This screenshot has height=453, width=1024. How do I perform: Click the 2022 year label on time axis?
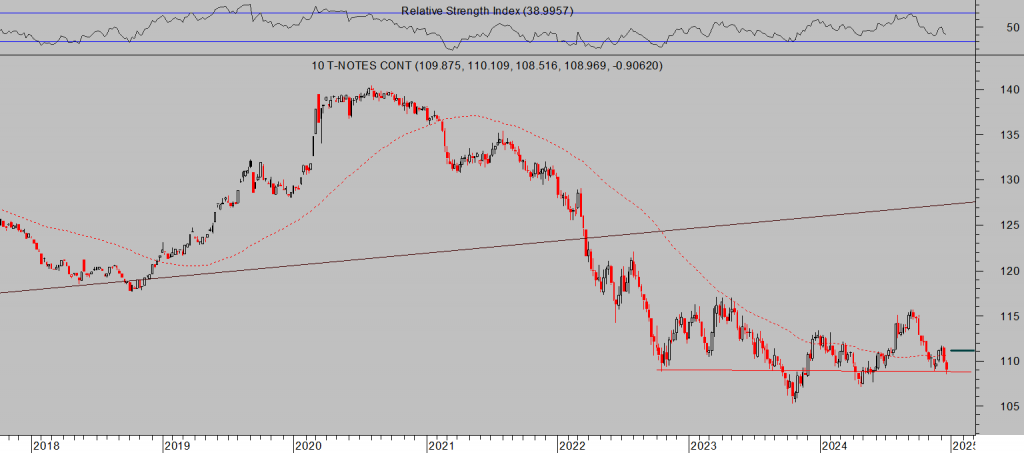[571, 446]
